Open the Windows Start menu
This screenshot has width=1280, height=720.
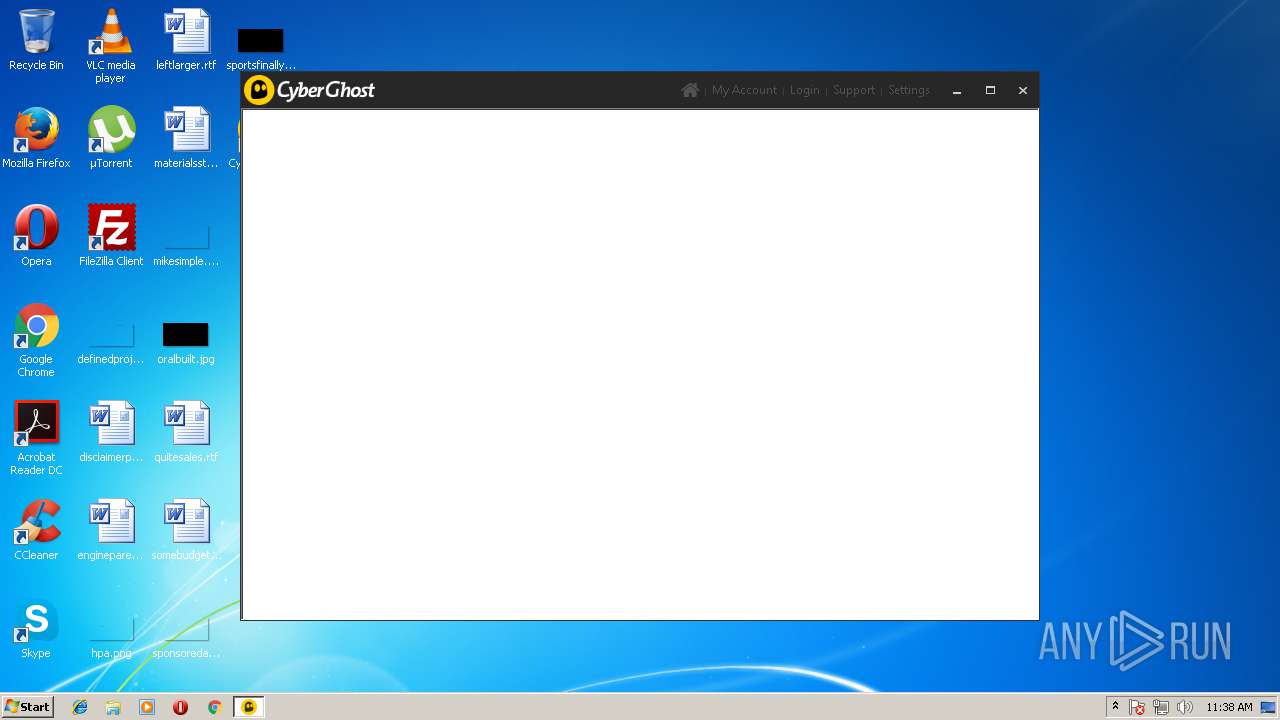point(27,706)
